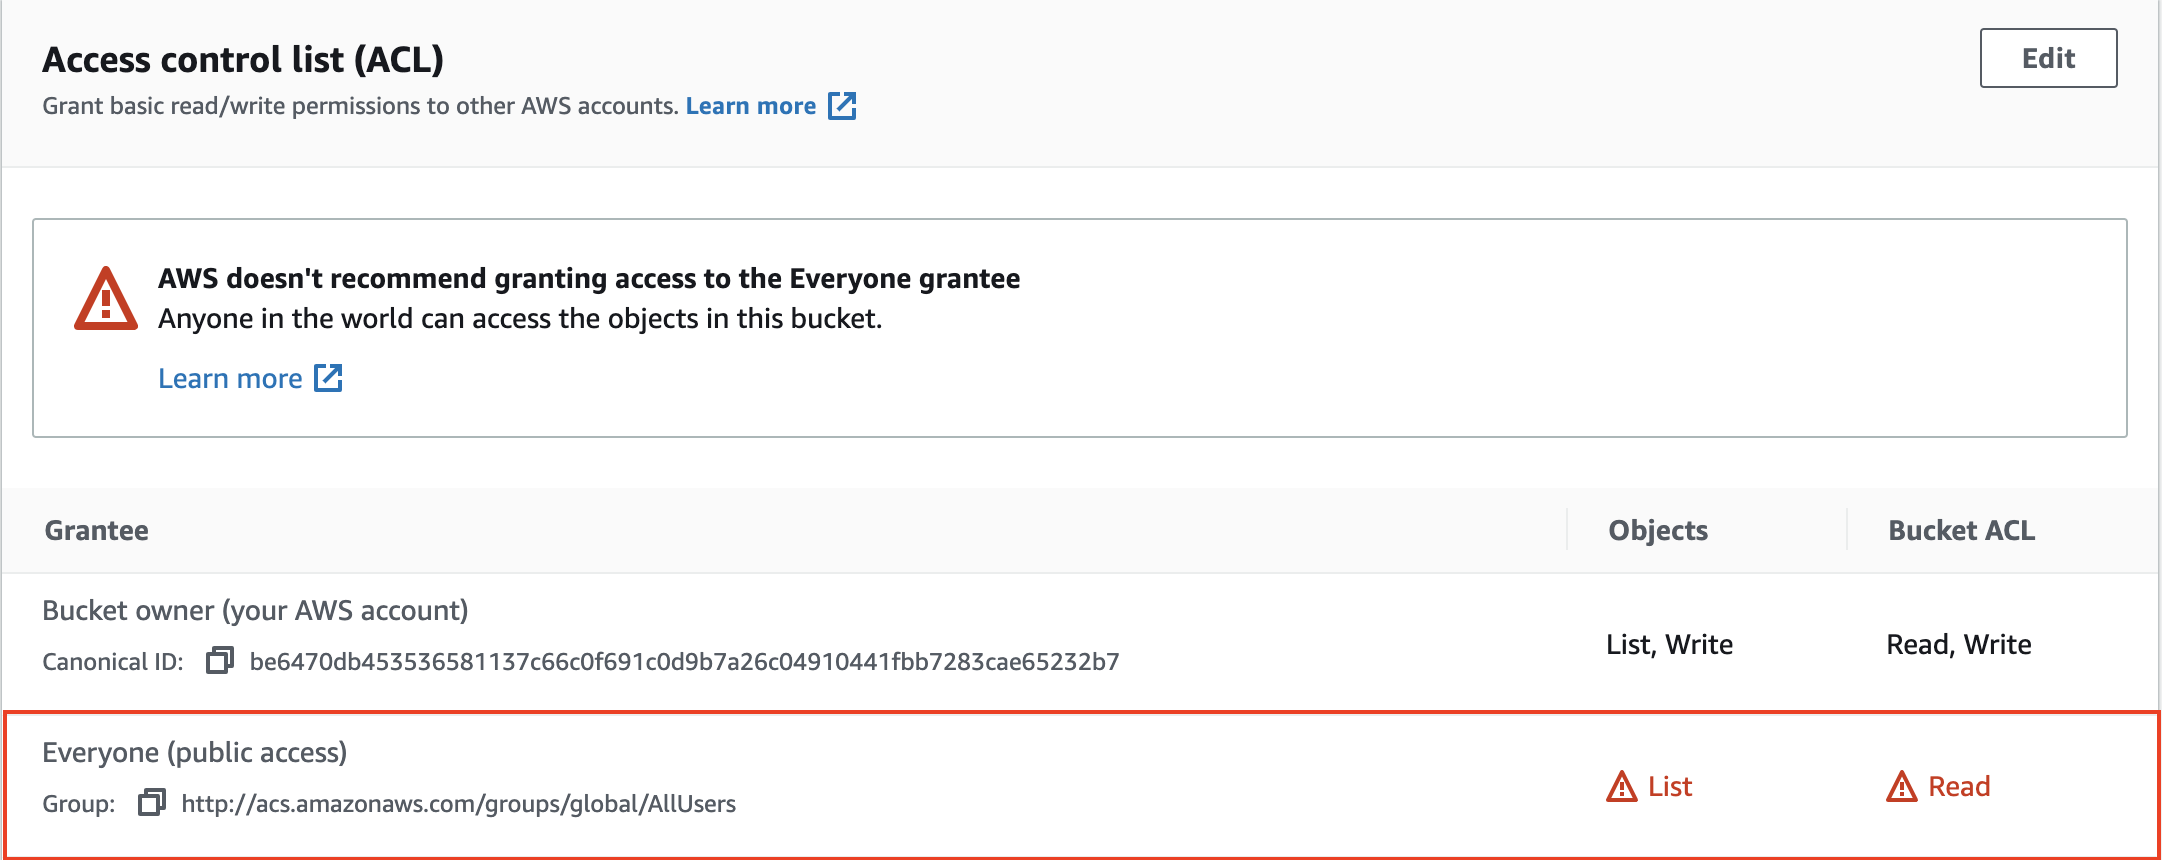Image resolution: width=2162 pixels, height=860 pixels.
Task: Copy the AllUsers group URL
Action: click(x=151, y=803)
